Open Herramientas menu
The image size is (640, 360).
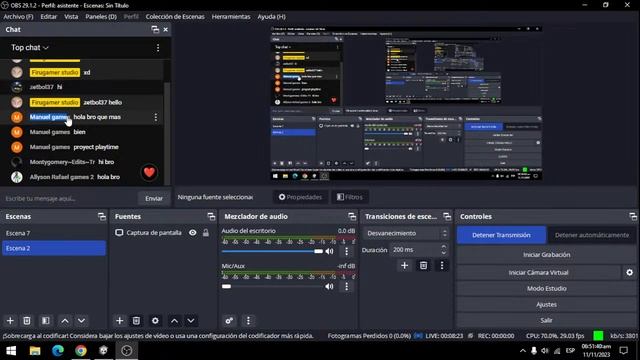(x=231, y=17)
